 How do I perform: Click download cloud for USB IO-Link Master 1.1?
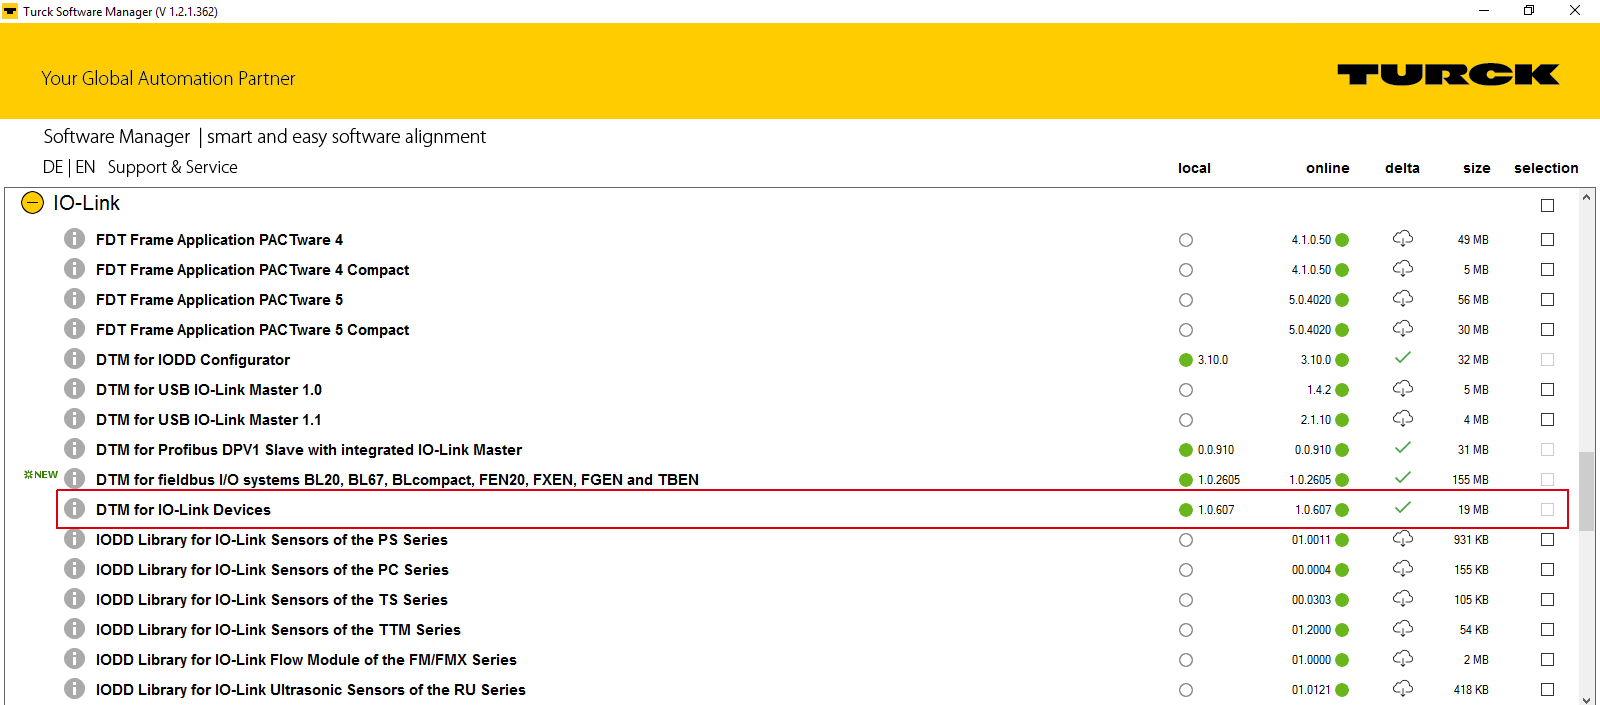click(x=1403, y=418)
